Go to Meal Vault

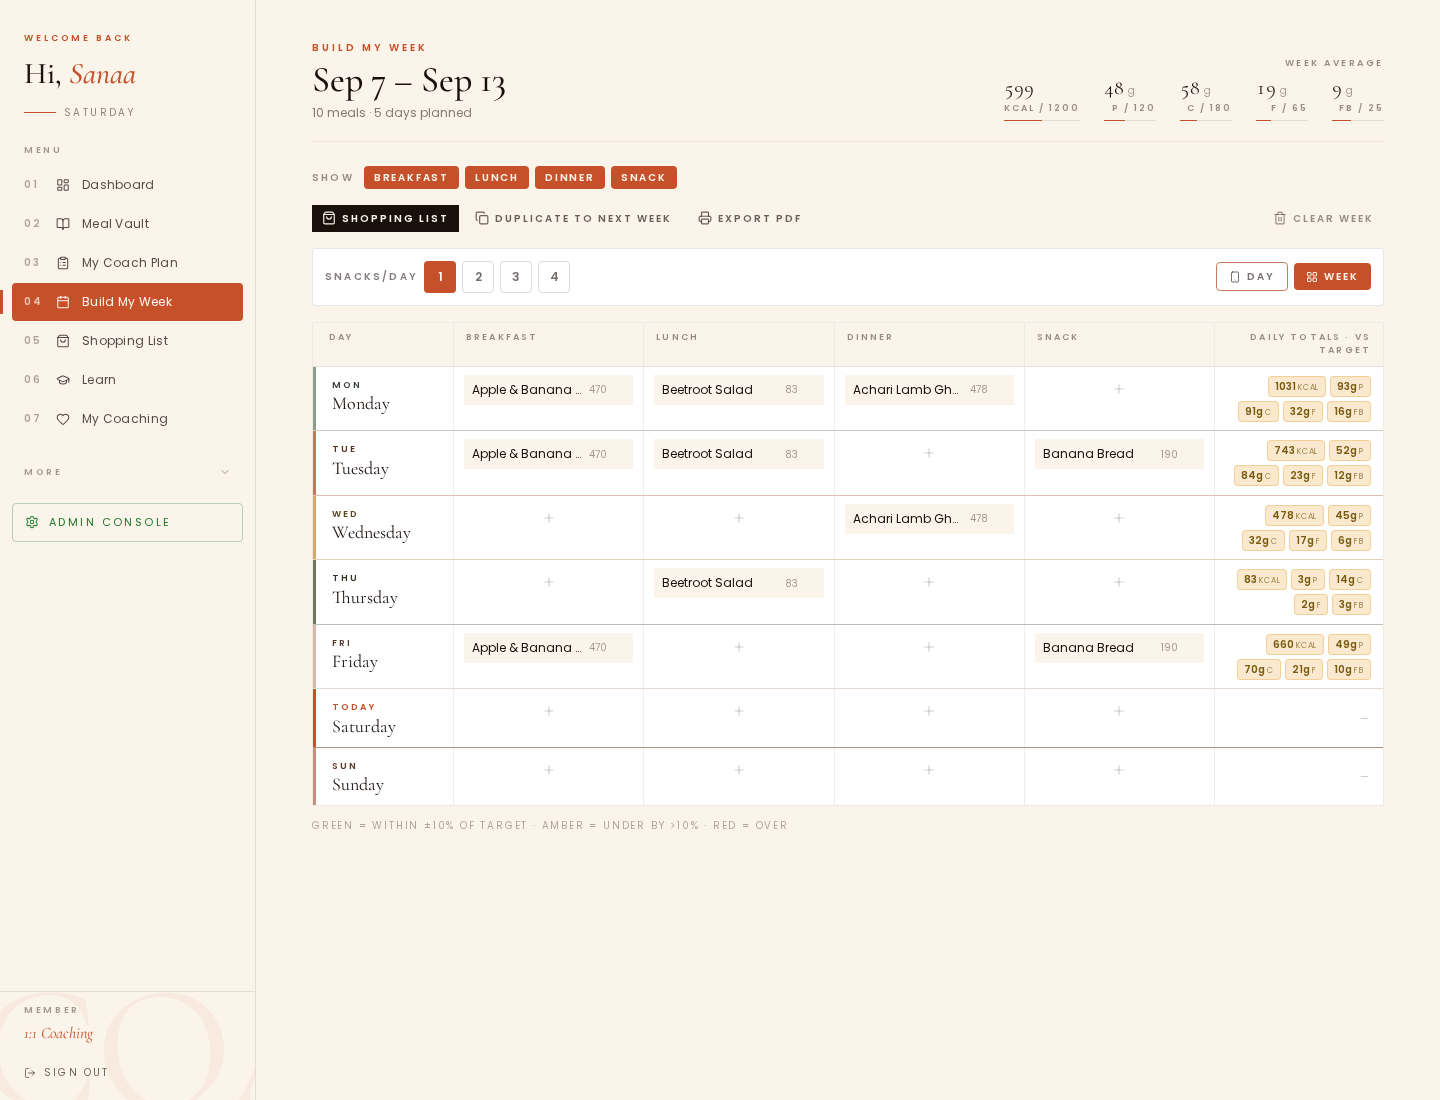point(127,224)
